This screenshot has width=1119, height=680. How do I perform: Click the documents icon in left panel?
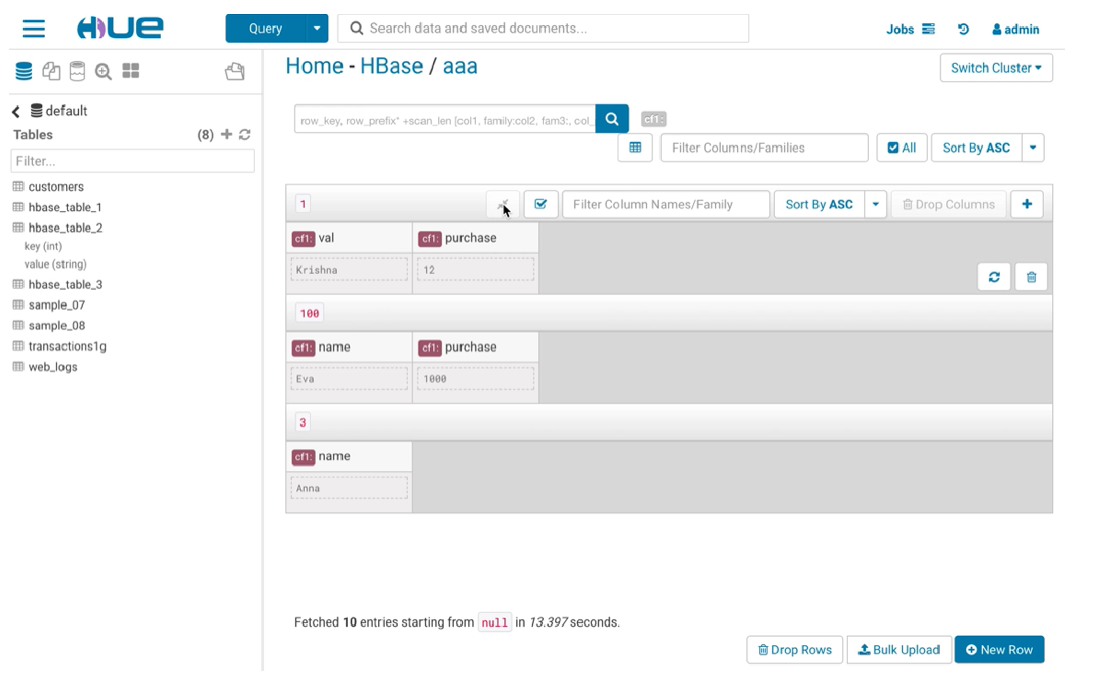point(51,71)
